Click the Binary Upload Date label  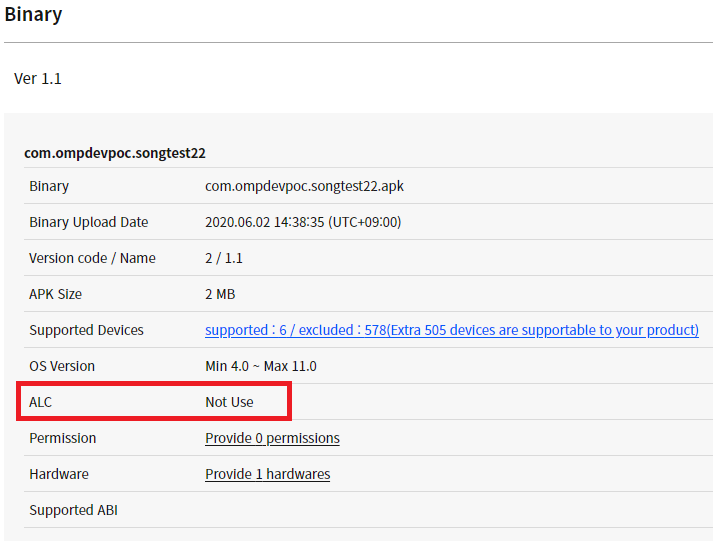click(x=88, y=222)
